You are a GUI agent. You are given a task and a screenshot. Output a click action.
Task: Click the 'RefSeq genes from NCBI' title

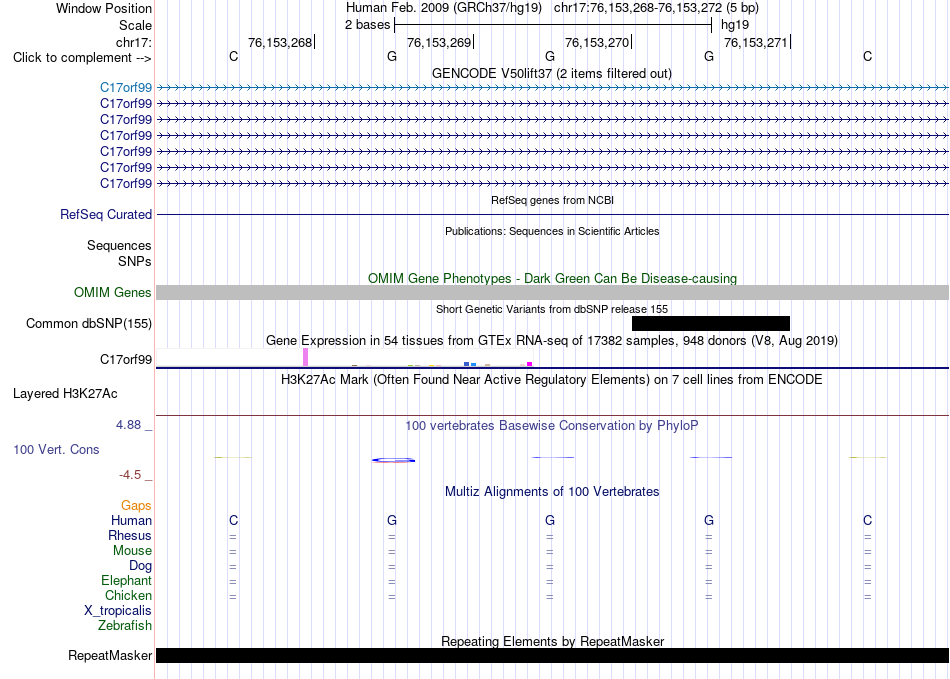click(553, 200)
